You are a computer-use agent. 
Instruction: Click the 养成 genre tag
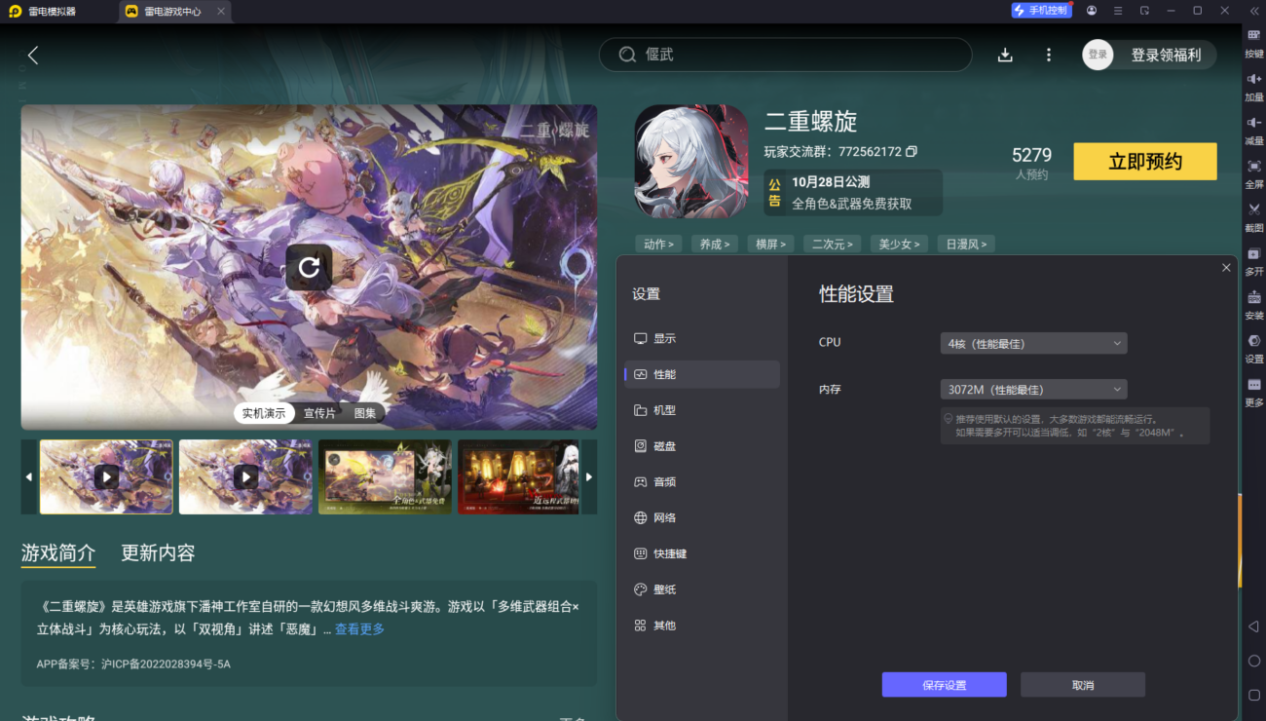coord(714,244)
